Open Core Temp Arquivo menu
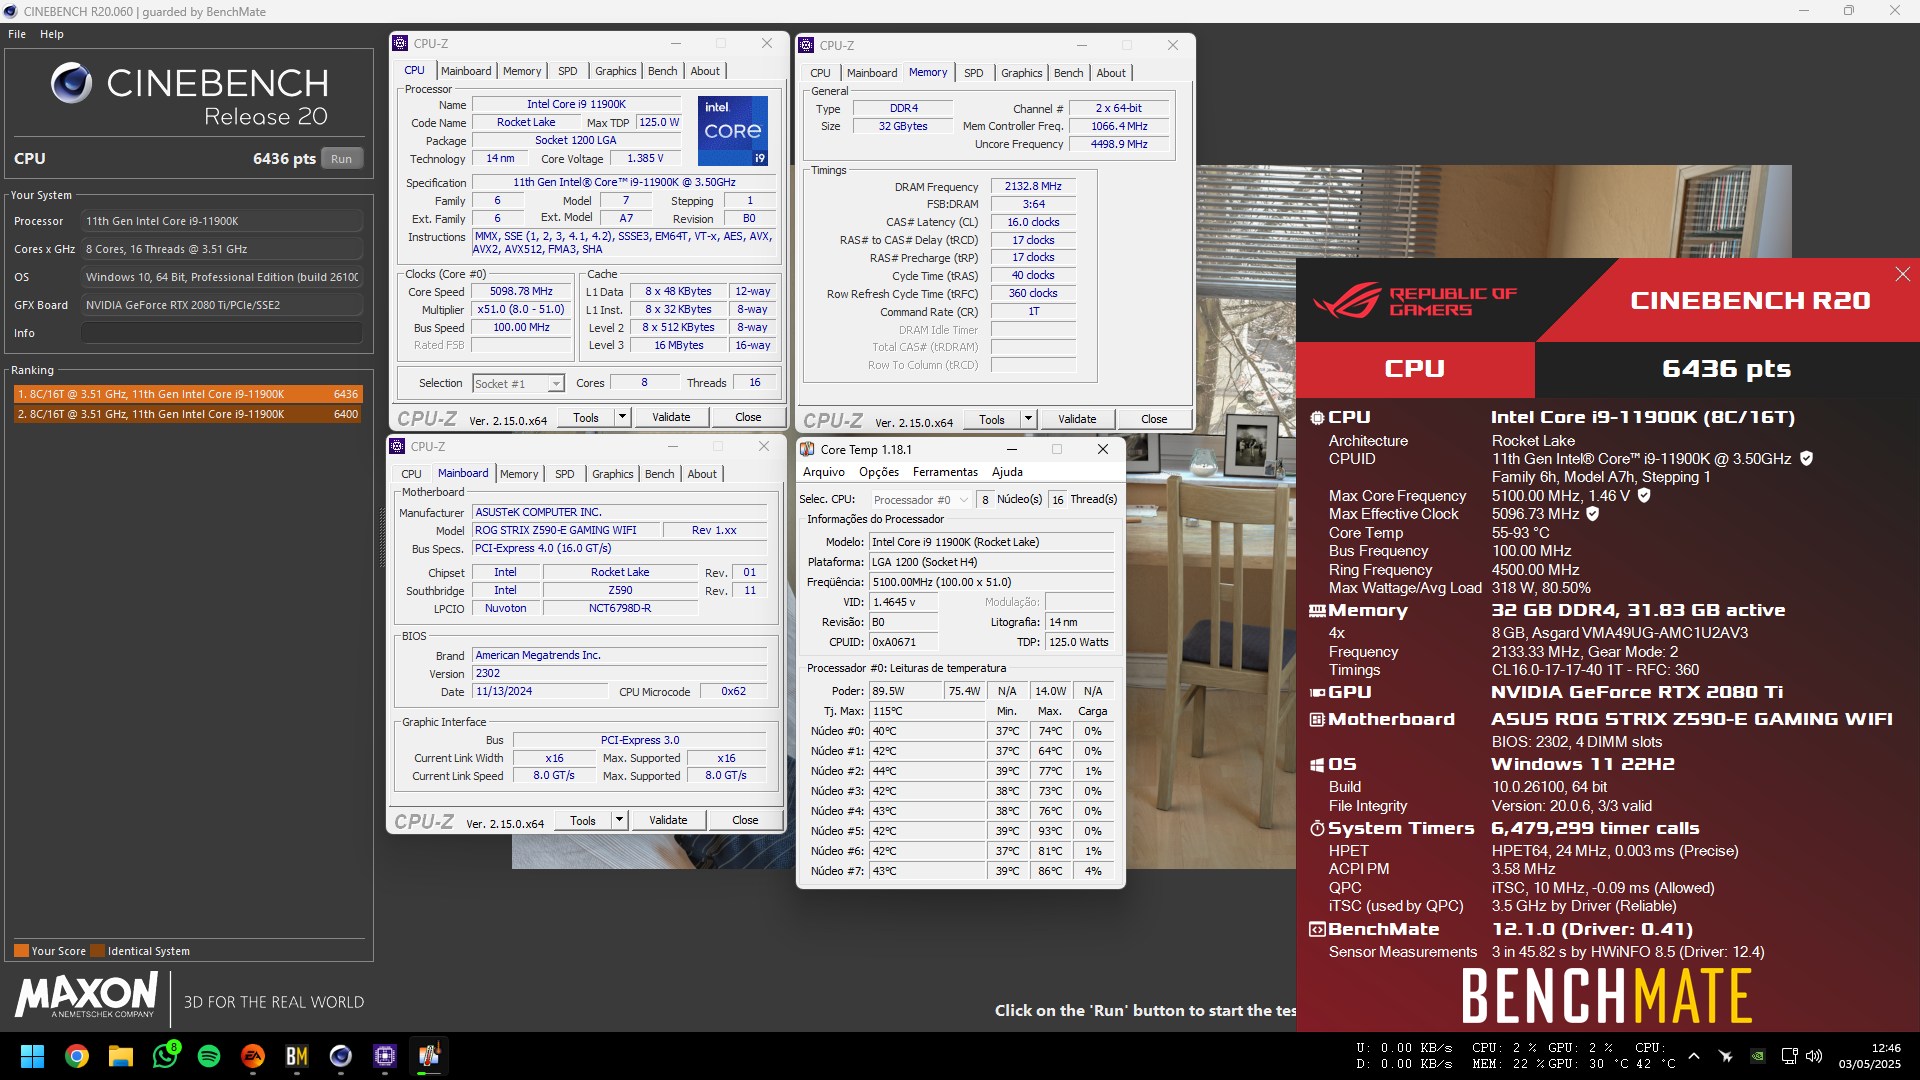The image size is (1920, 1080). click(x=824, y=472)
